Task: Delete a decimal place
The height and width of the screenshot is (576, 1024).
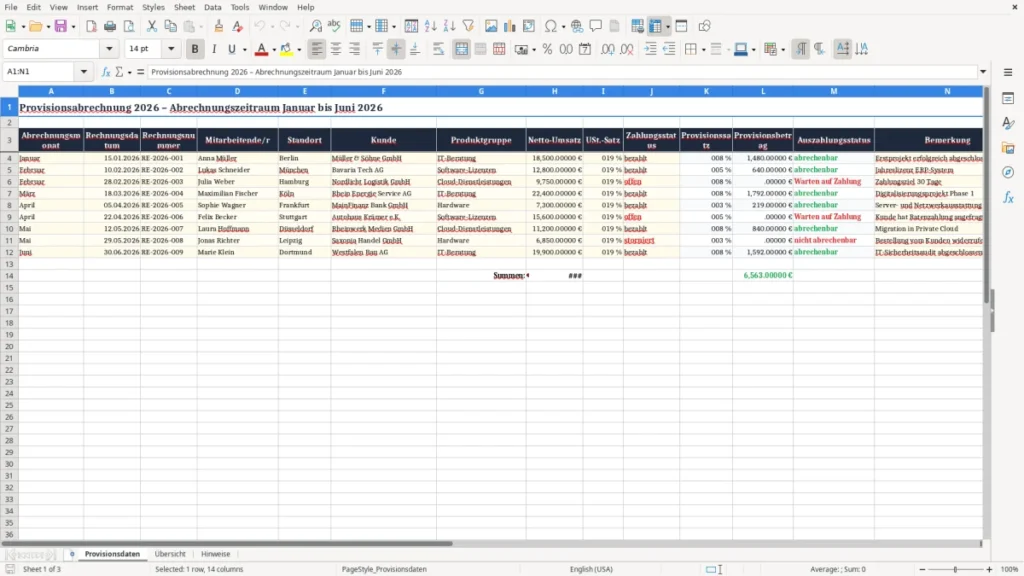Action: [627, 49]
